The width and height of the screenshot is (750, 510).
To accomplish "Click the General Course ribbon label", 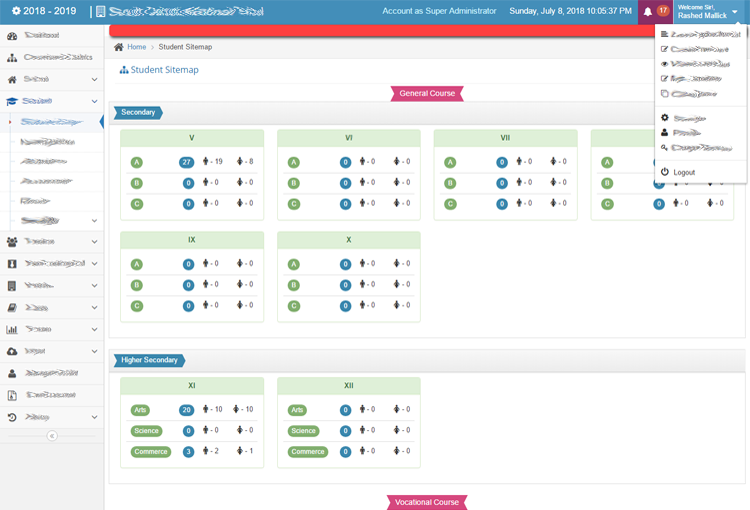I will tap(427, 93).
